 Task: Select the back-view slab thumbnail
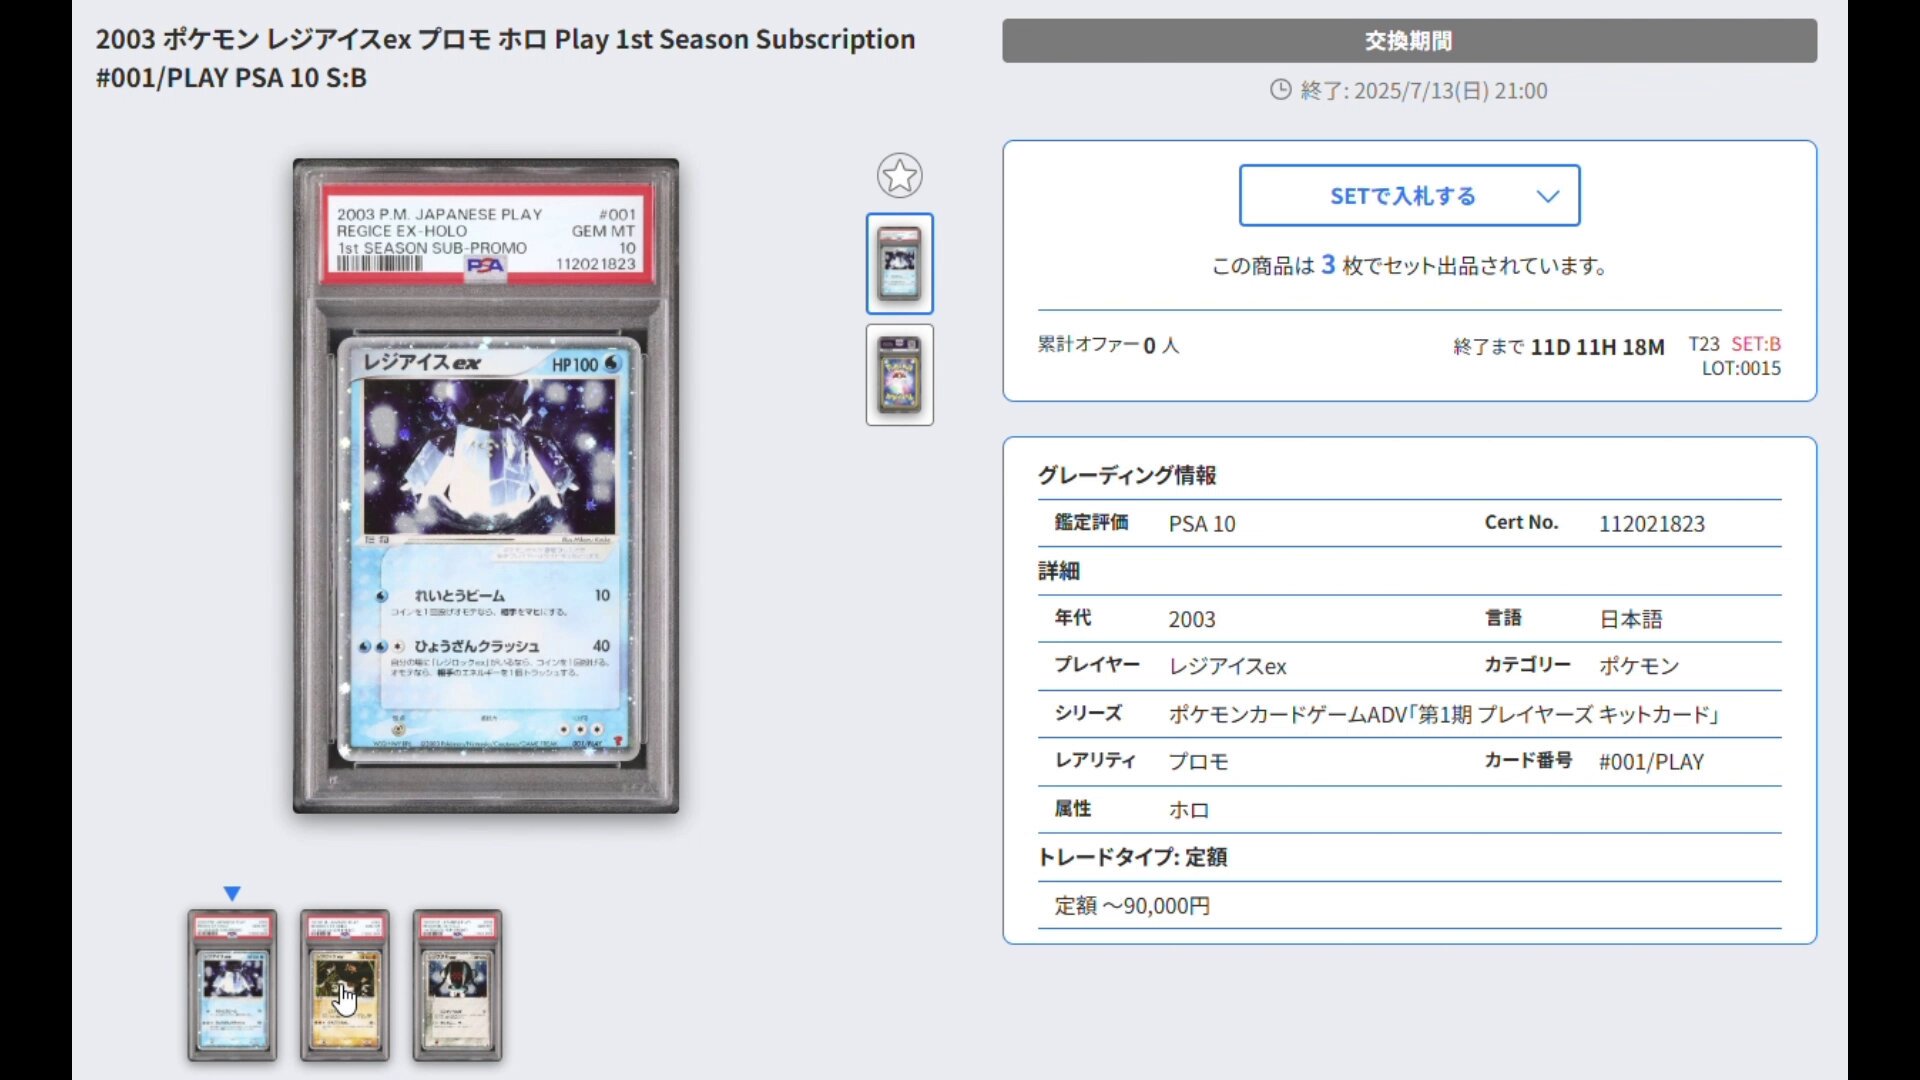899,374
